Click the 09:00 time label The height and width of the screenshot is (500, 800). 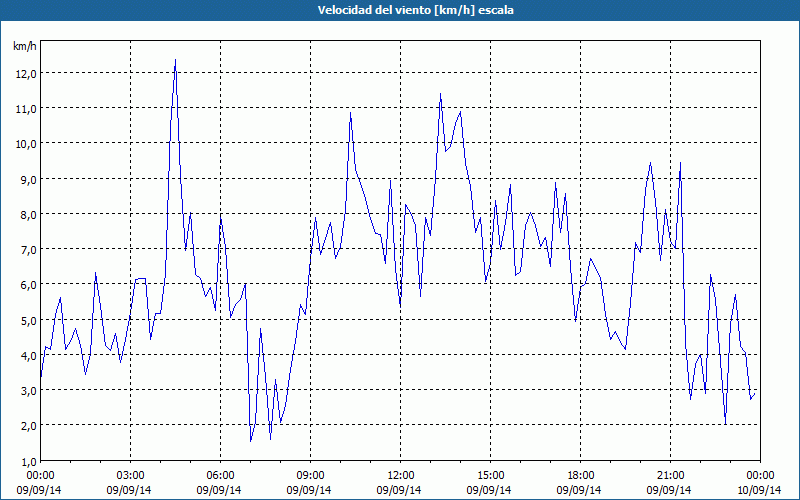click(310, 476)
